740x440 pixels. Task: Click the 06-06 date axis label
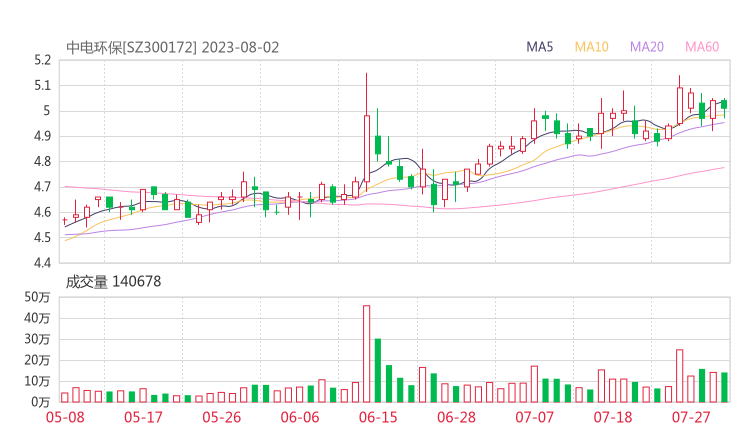[300, 417]
